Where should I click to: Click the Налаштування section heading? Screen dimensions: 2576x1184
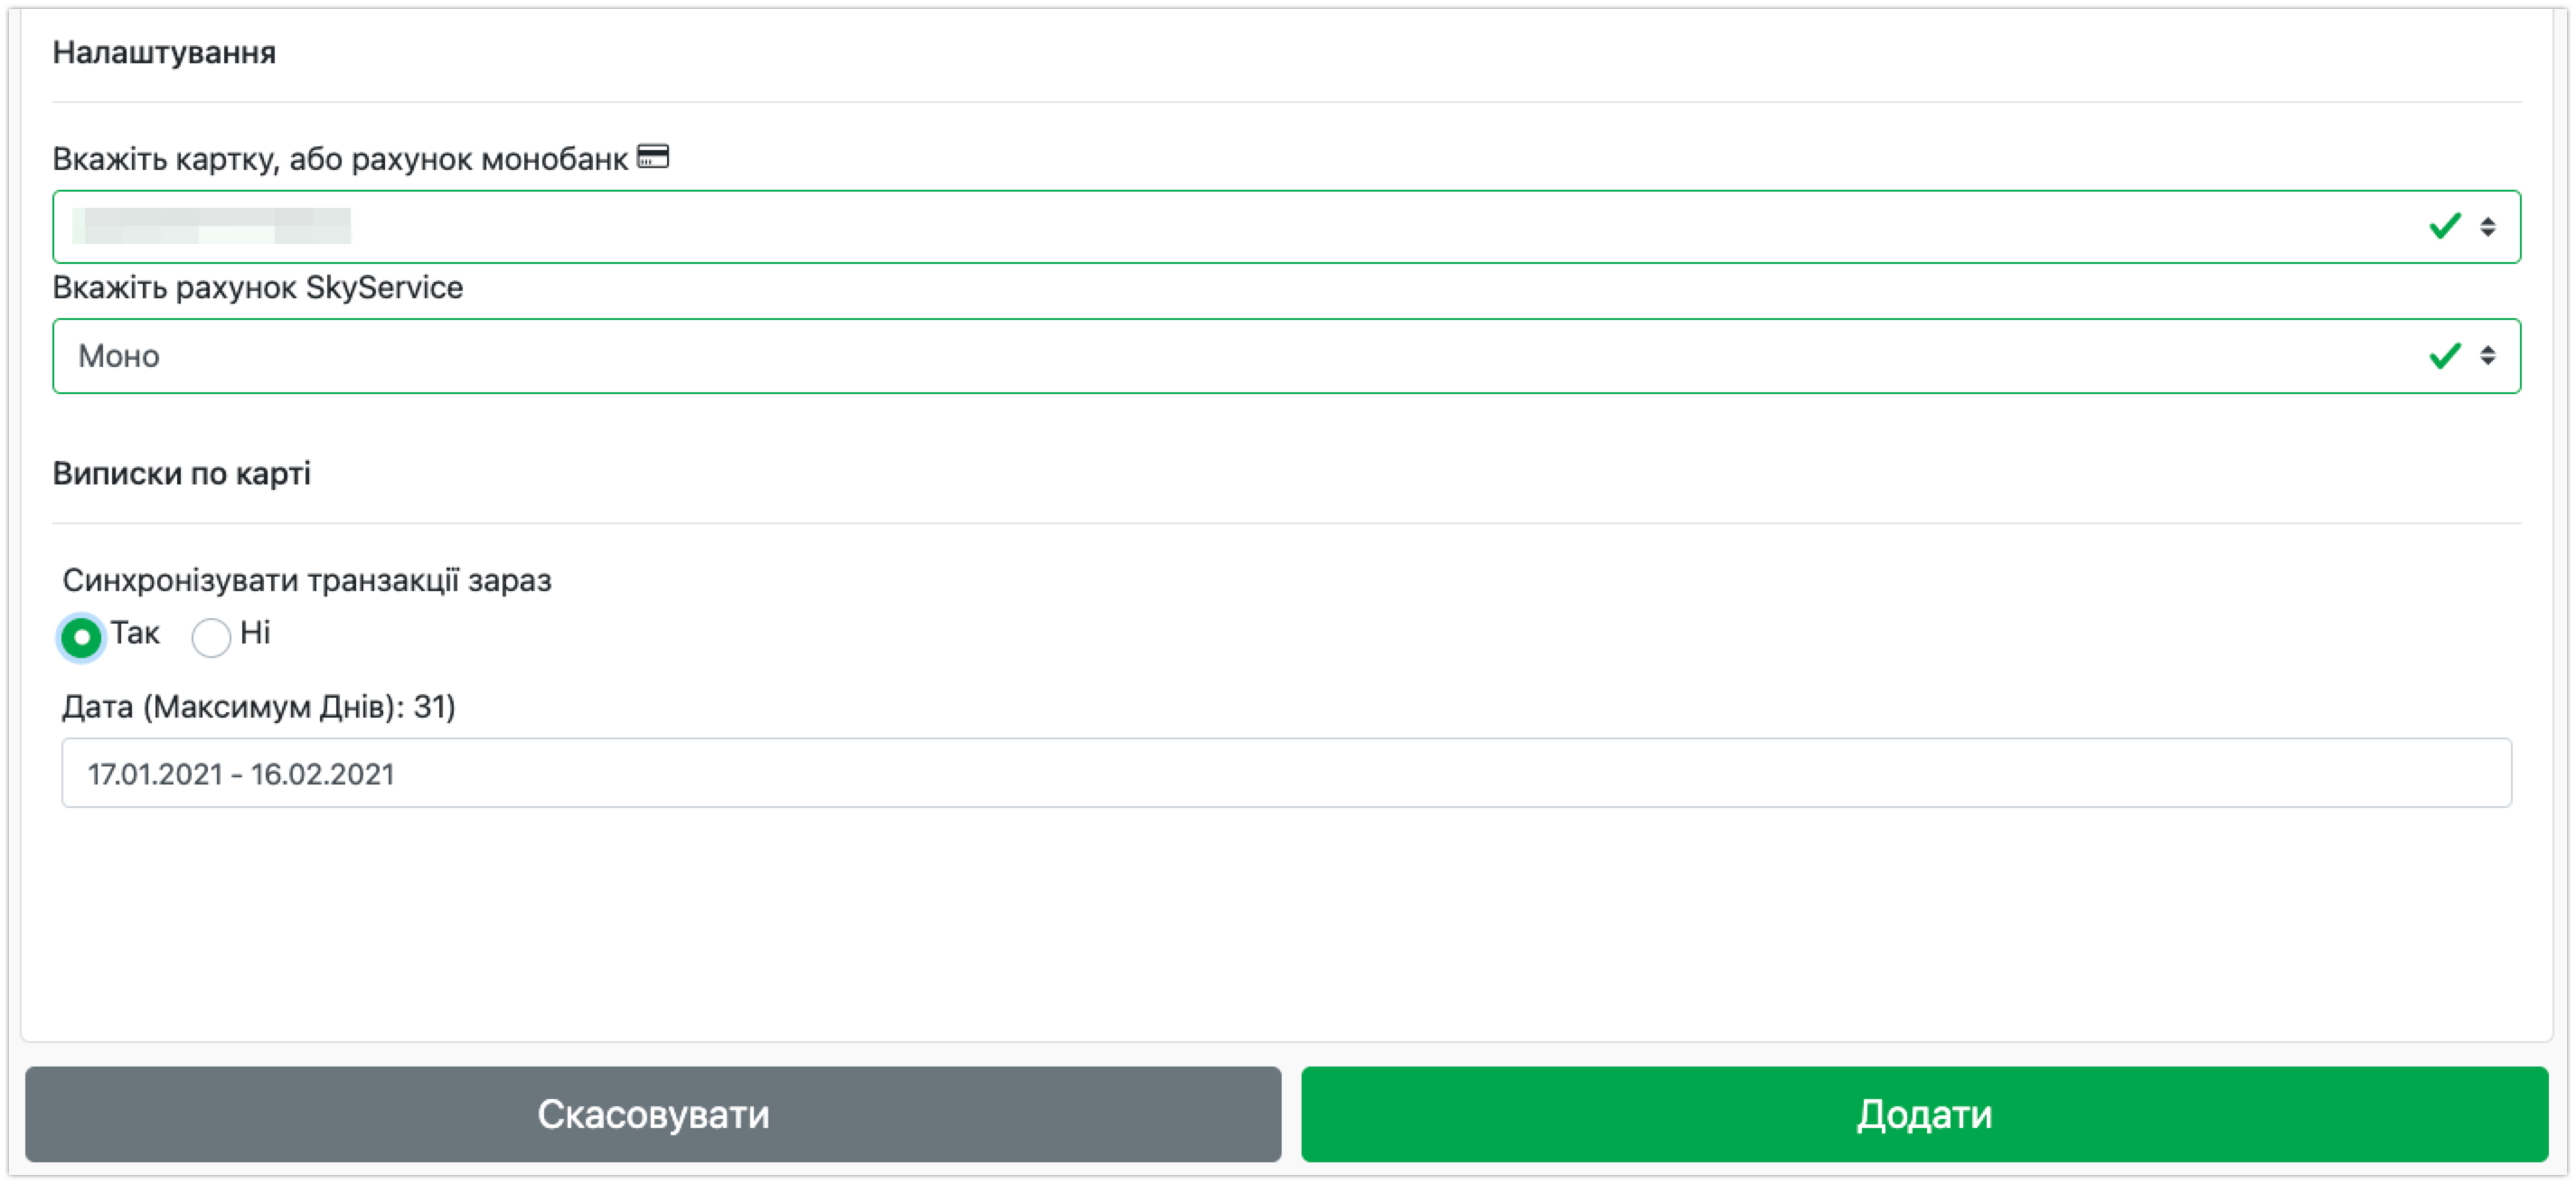[x=164, y=52]
